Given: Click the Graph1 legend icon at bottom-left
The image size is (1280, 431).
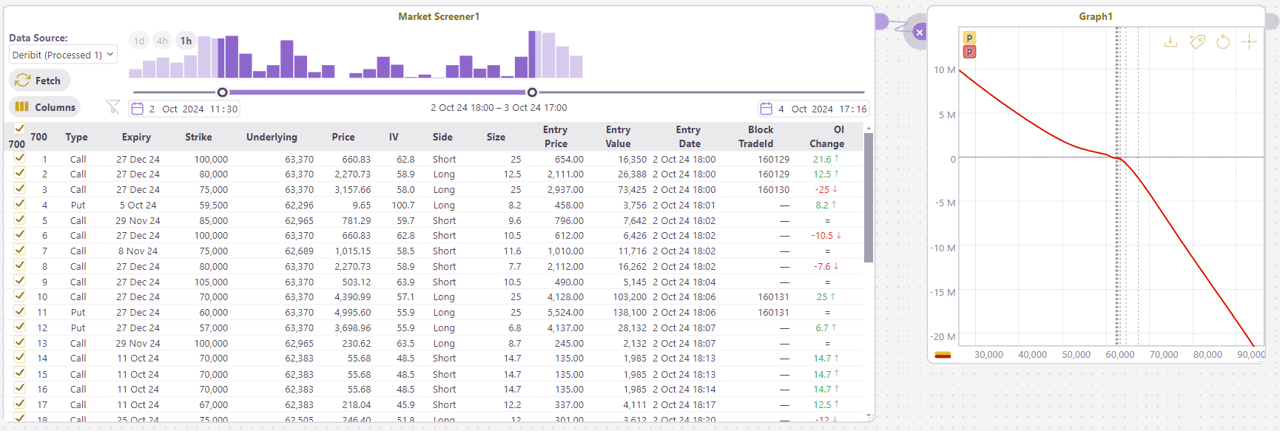Looking at the screenshot, I should click(943, 354).
